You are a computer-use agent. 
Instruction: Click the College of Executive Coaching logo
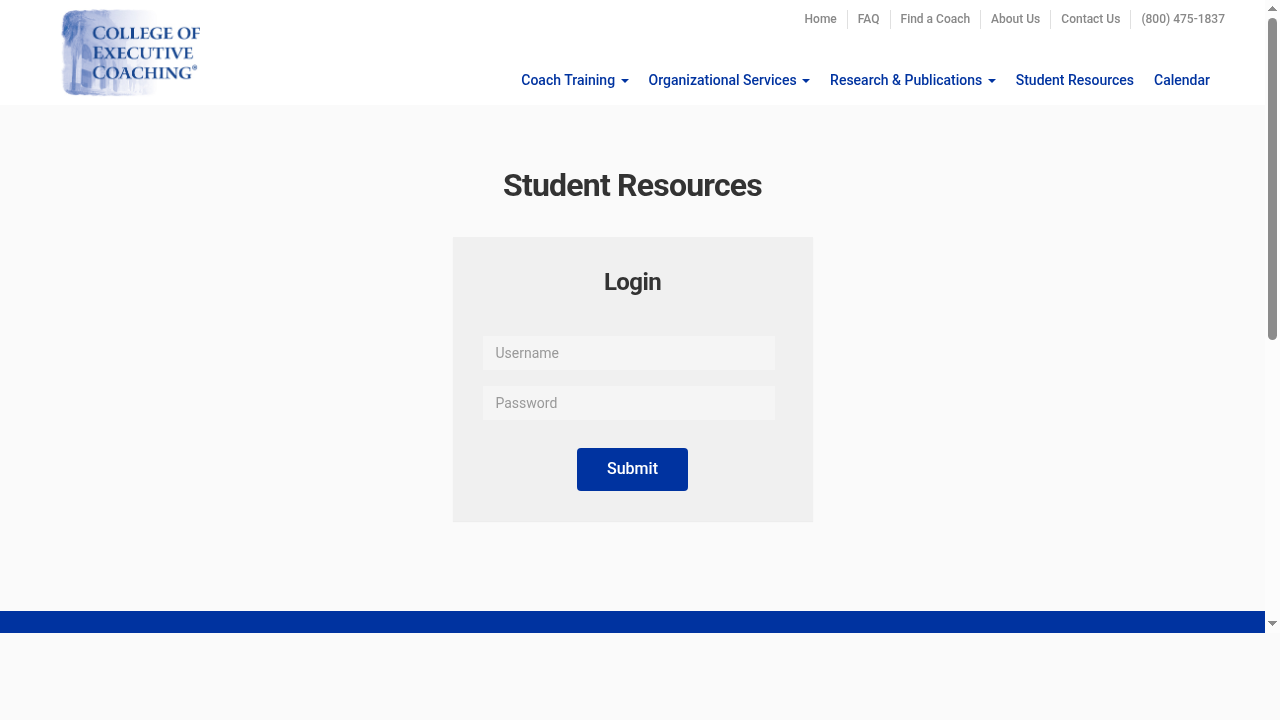pos(131,52)
